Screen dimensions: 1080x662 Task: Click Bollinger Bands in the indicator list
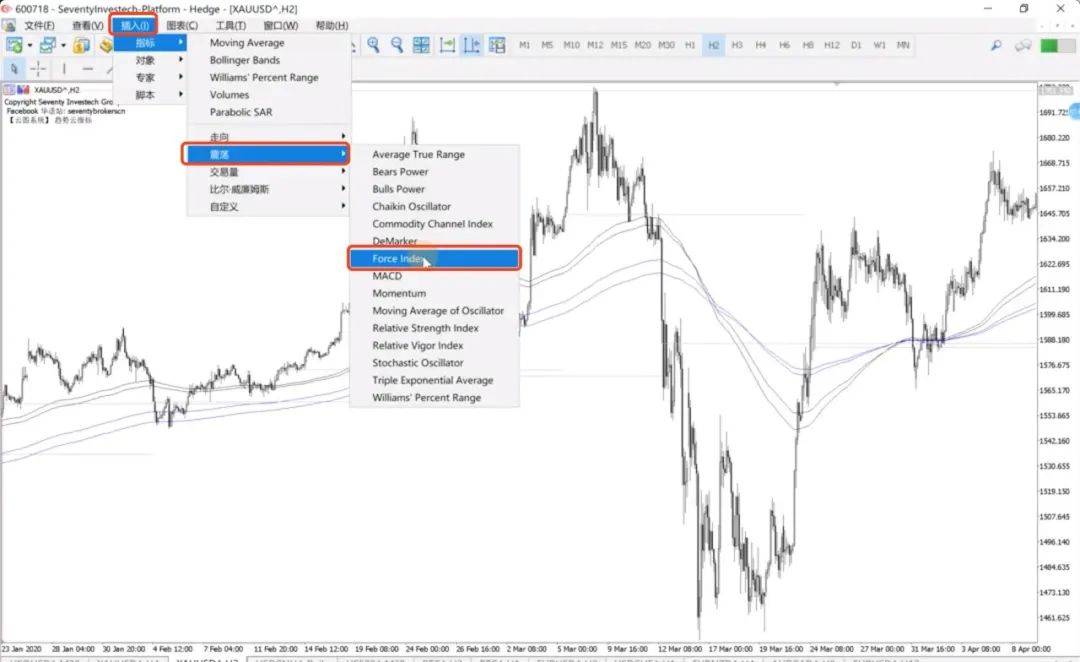click(245, 60)
